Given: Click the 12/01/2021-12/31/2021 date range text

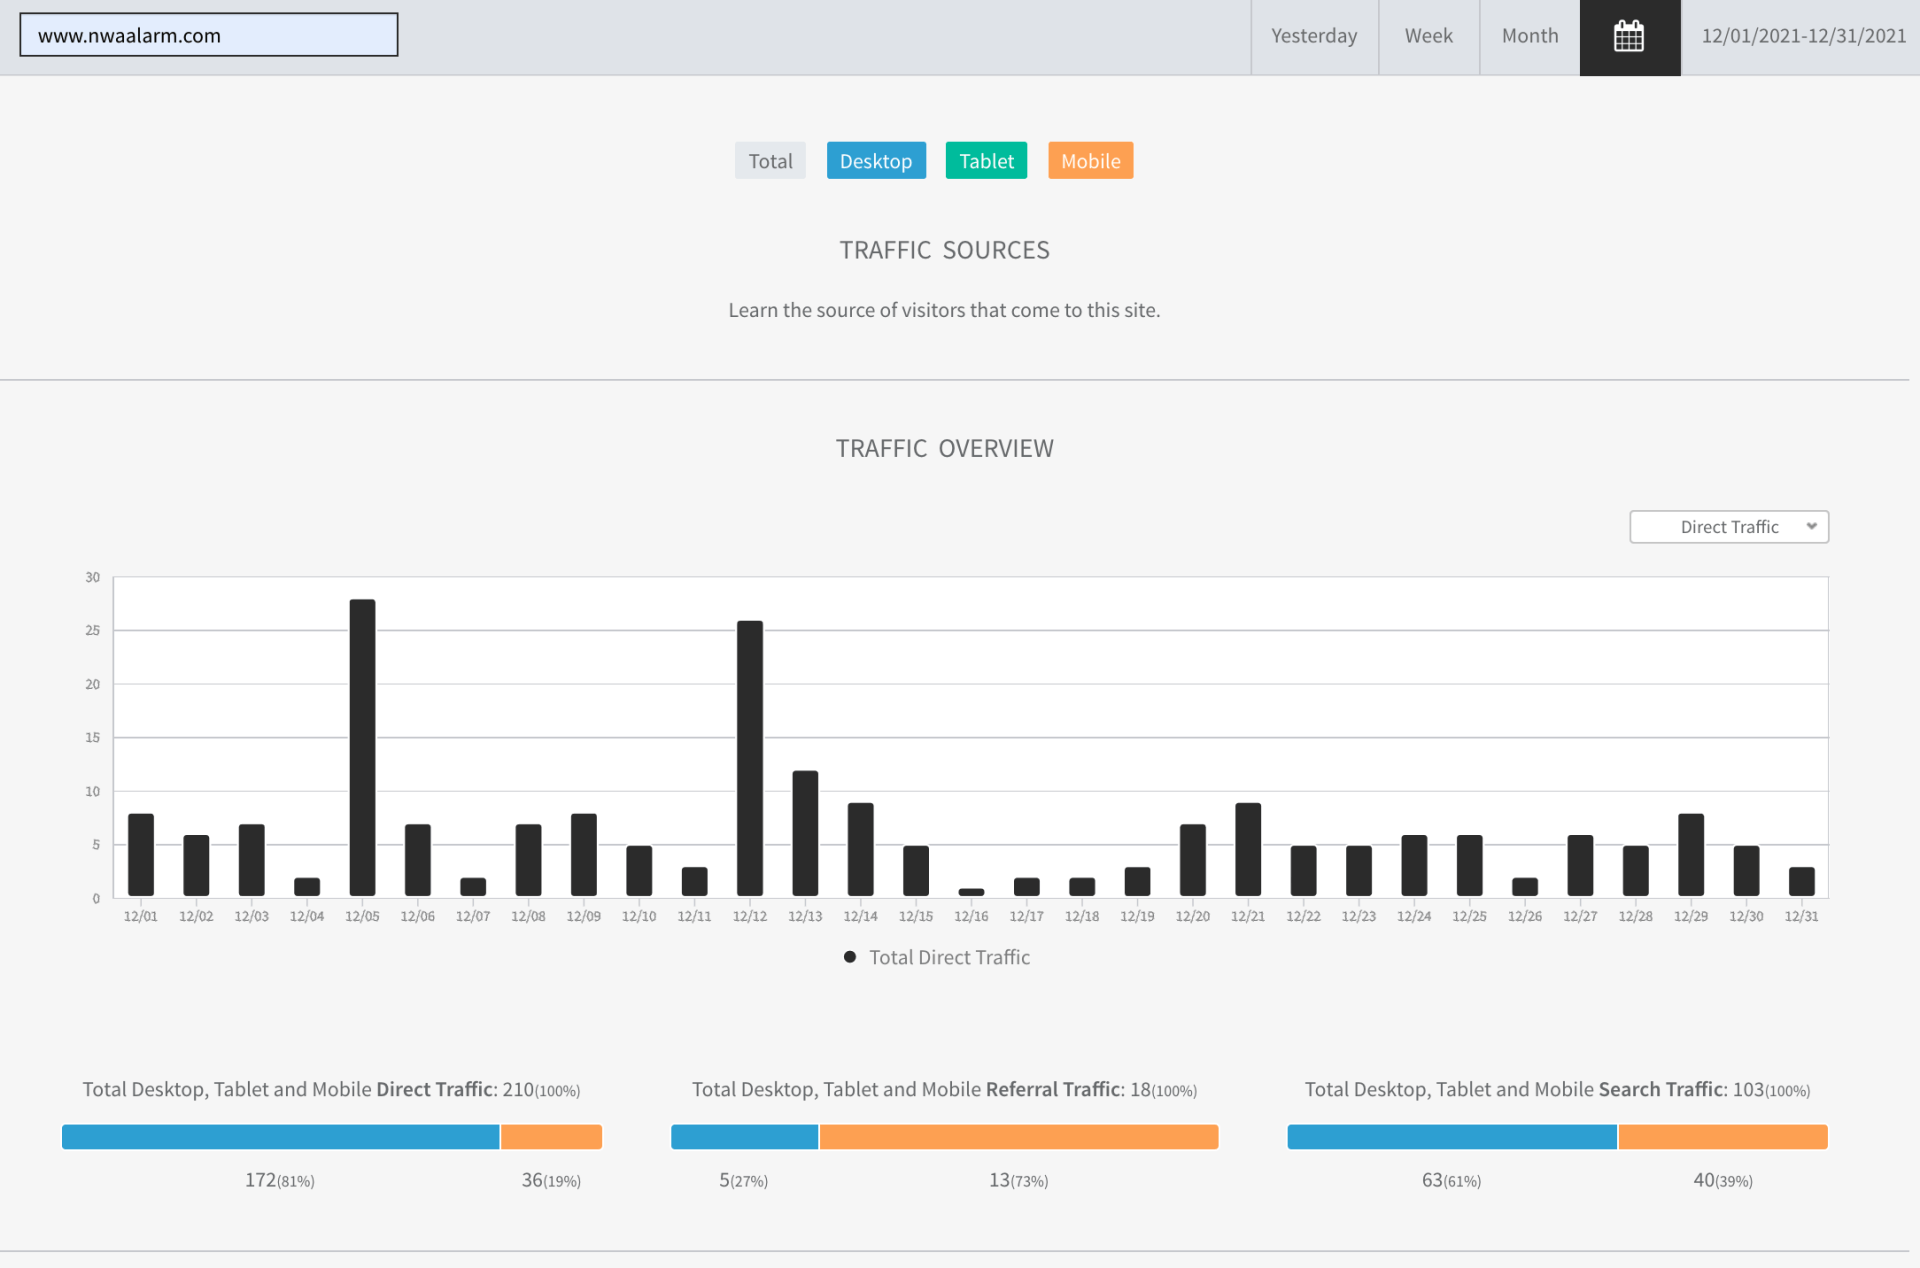Looking at the screenshot, I should pos(1803,37).
